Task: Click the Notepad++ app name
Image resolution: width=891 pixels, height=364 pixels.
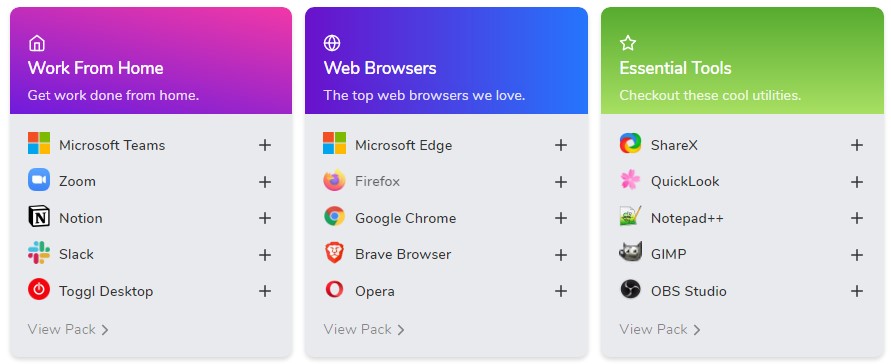Action: [x=687, y=218]
